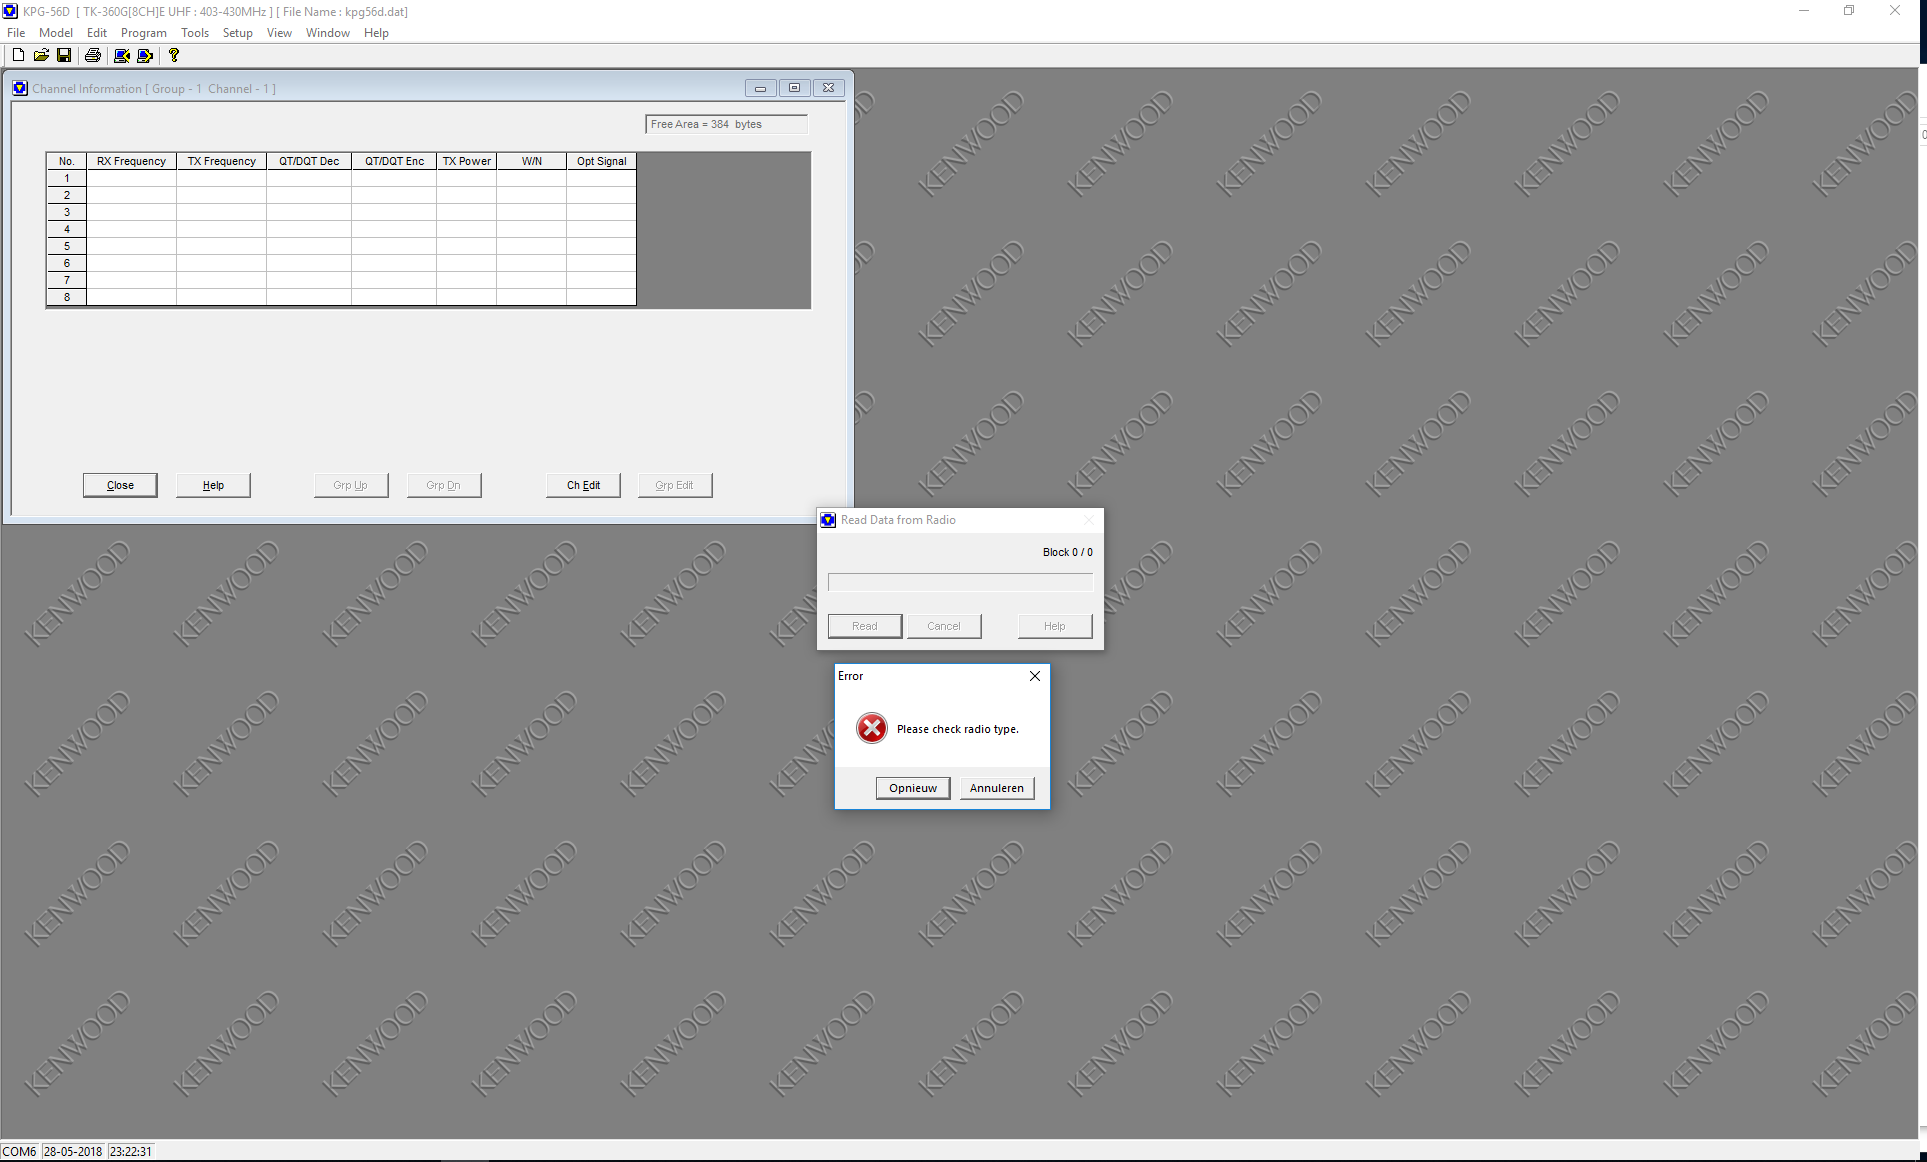Select channel row number 8
This screenshot has width=1927, height=1162.
point(67,297)
